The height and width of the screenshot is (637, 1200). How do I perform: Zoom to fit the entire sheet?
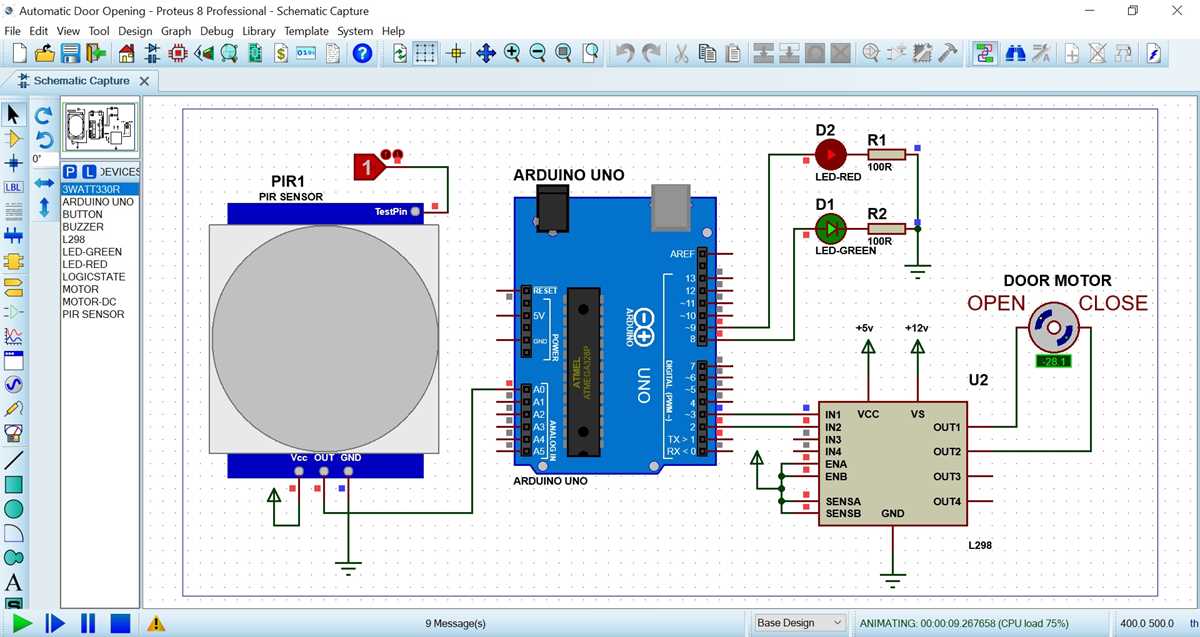[564, 53]
